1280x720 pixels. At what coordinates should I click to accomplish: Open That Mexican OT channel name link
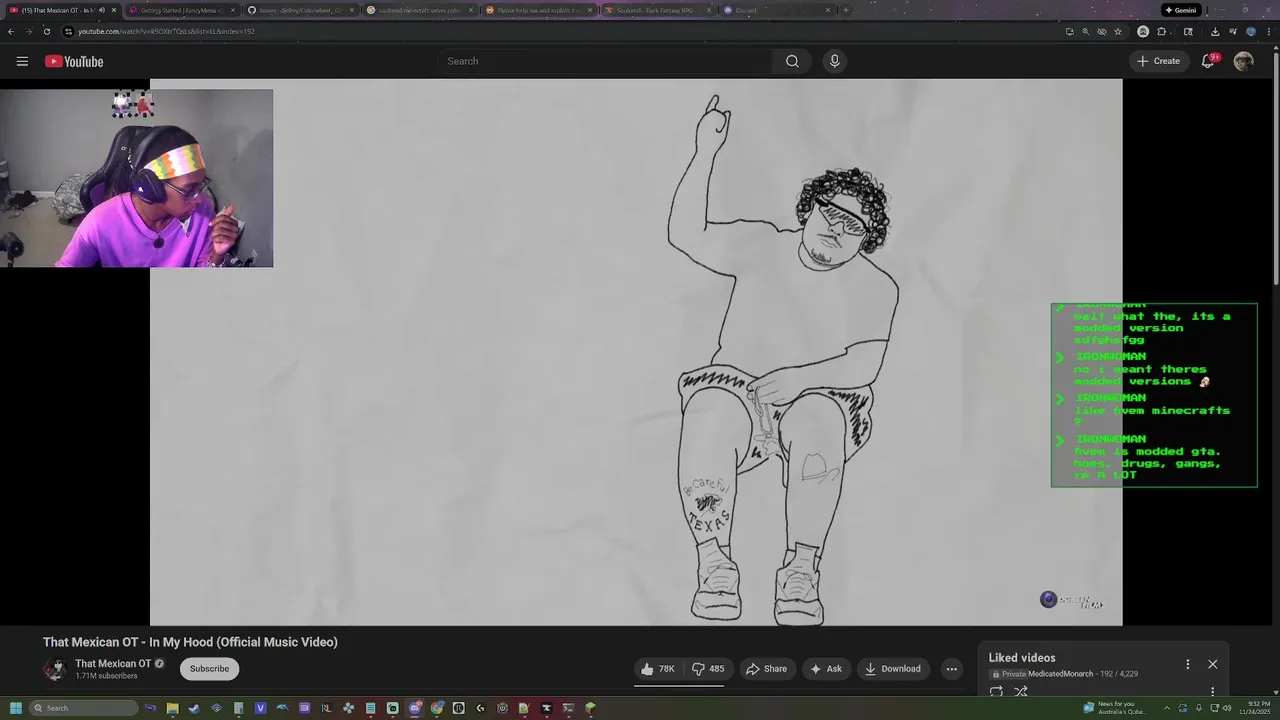[x=113, y=663]
